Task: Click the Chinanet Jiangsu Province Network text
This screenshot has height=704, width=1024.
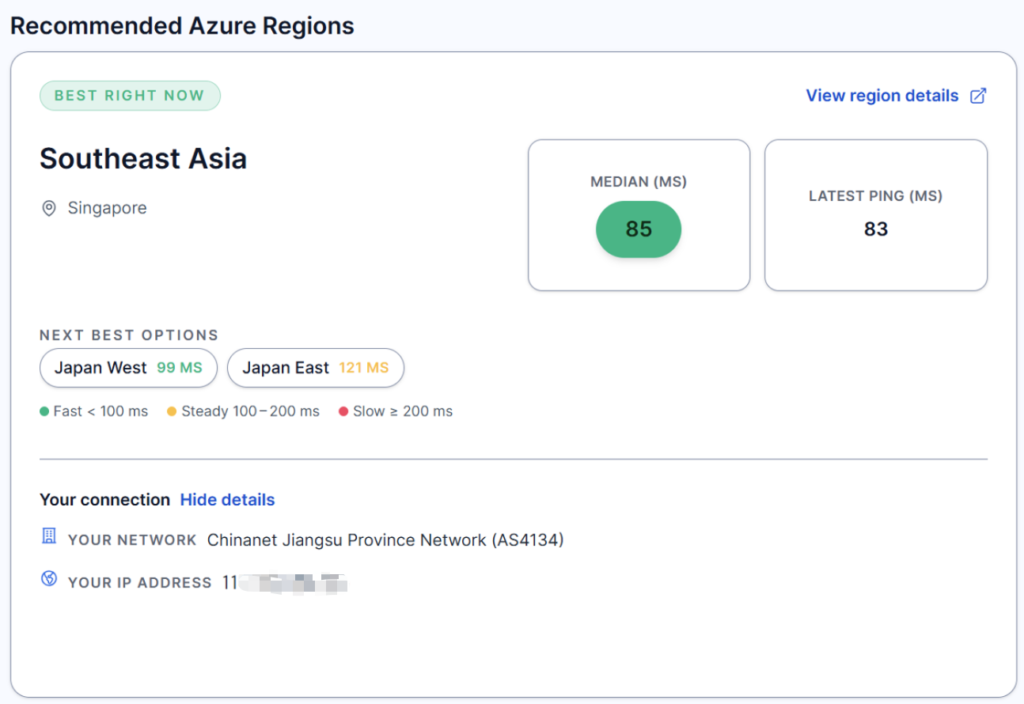Action: pos(385,540)
